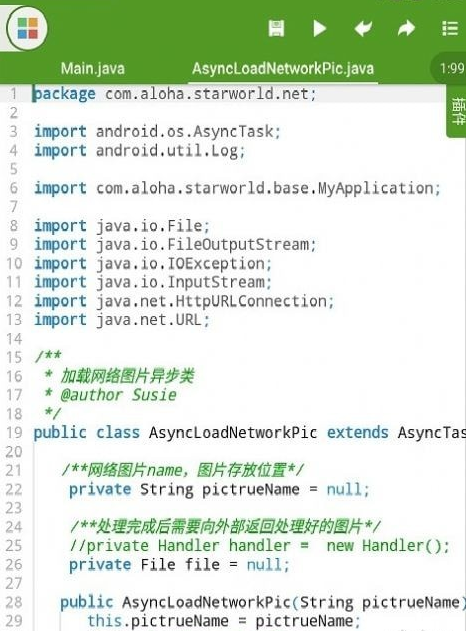Screen dimensions: 466x631
Task: Save the file with floppy disk icon
Action: pos(276,29)
